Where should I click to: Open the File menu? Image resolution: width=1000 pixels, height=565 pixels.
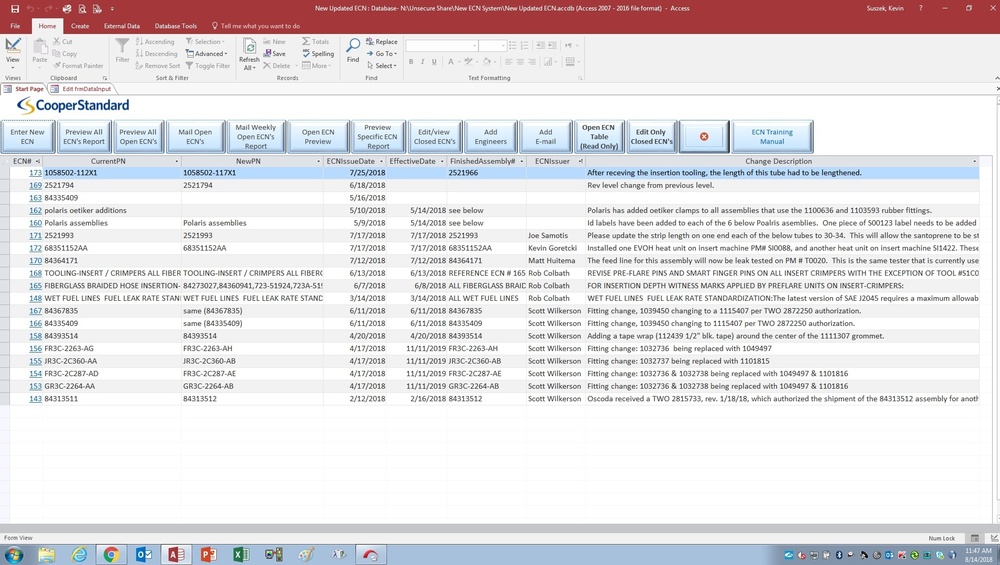[x=15, y=26]
